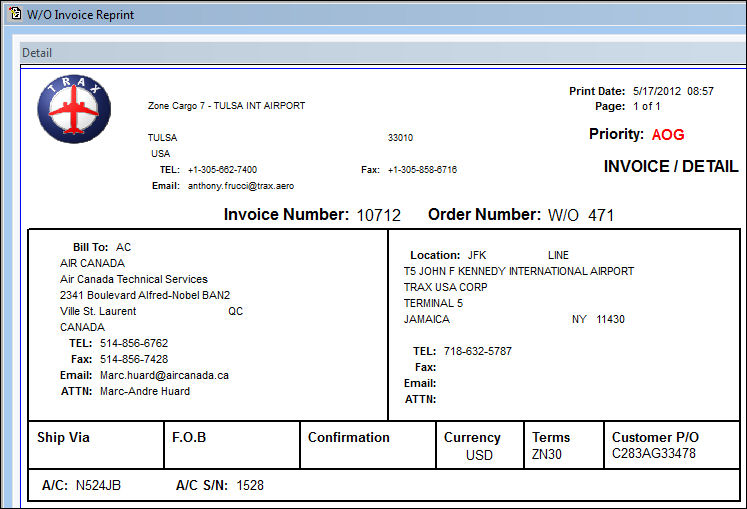The height and width of the screenshot is (509, 747).
Task: Click email Marc.huard@aircanada.ca
Action: [164, 376]
